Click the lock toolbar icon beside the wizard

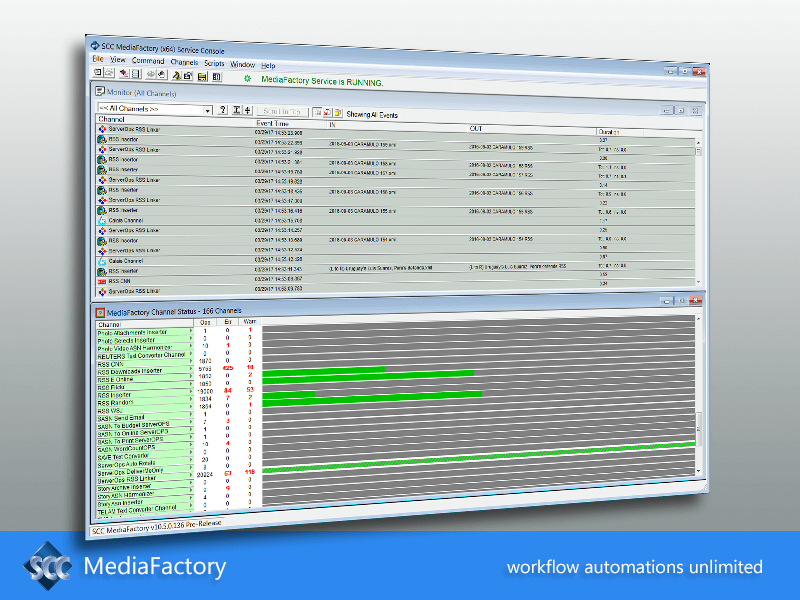(188, 76)
